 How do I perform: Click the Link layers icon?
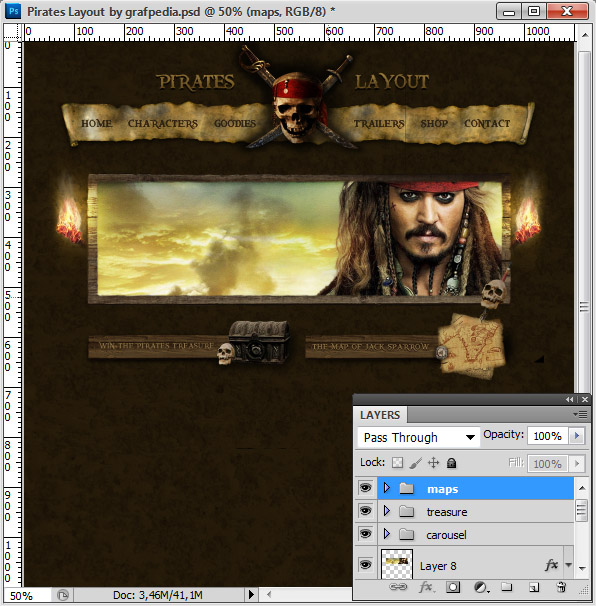pyautogui.click(x=398, y=587)
